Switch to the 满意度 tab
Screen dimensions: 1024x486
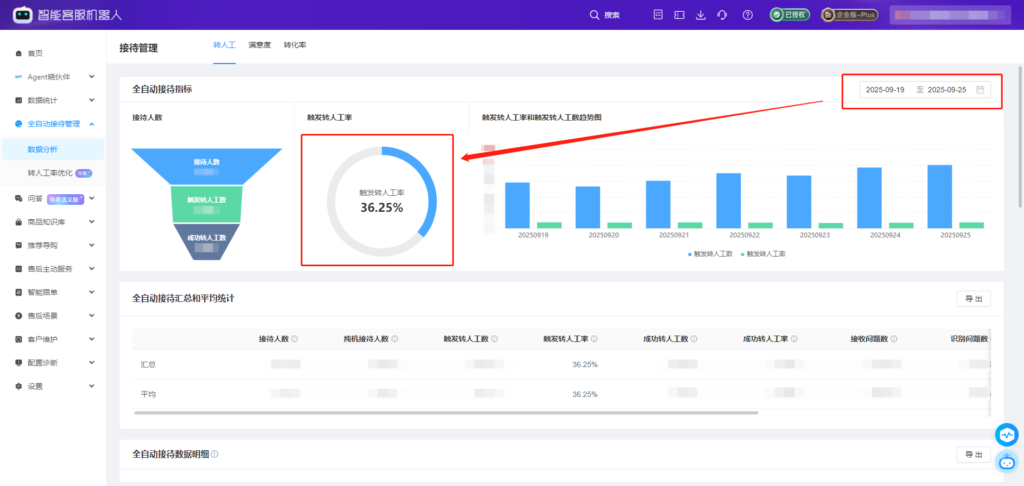click(259, 46)
